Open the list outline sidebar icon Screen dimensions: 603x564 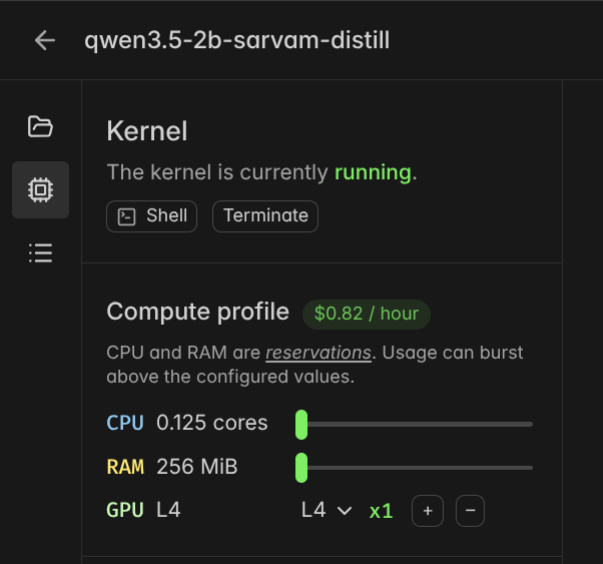pos(40,253)
